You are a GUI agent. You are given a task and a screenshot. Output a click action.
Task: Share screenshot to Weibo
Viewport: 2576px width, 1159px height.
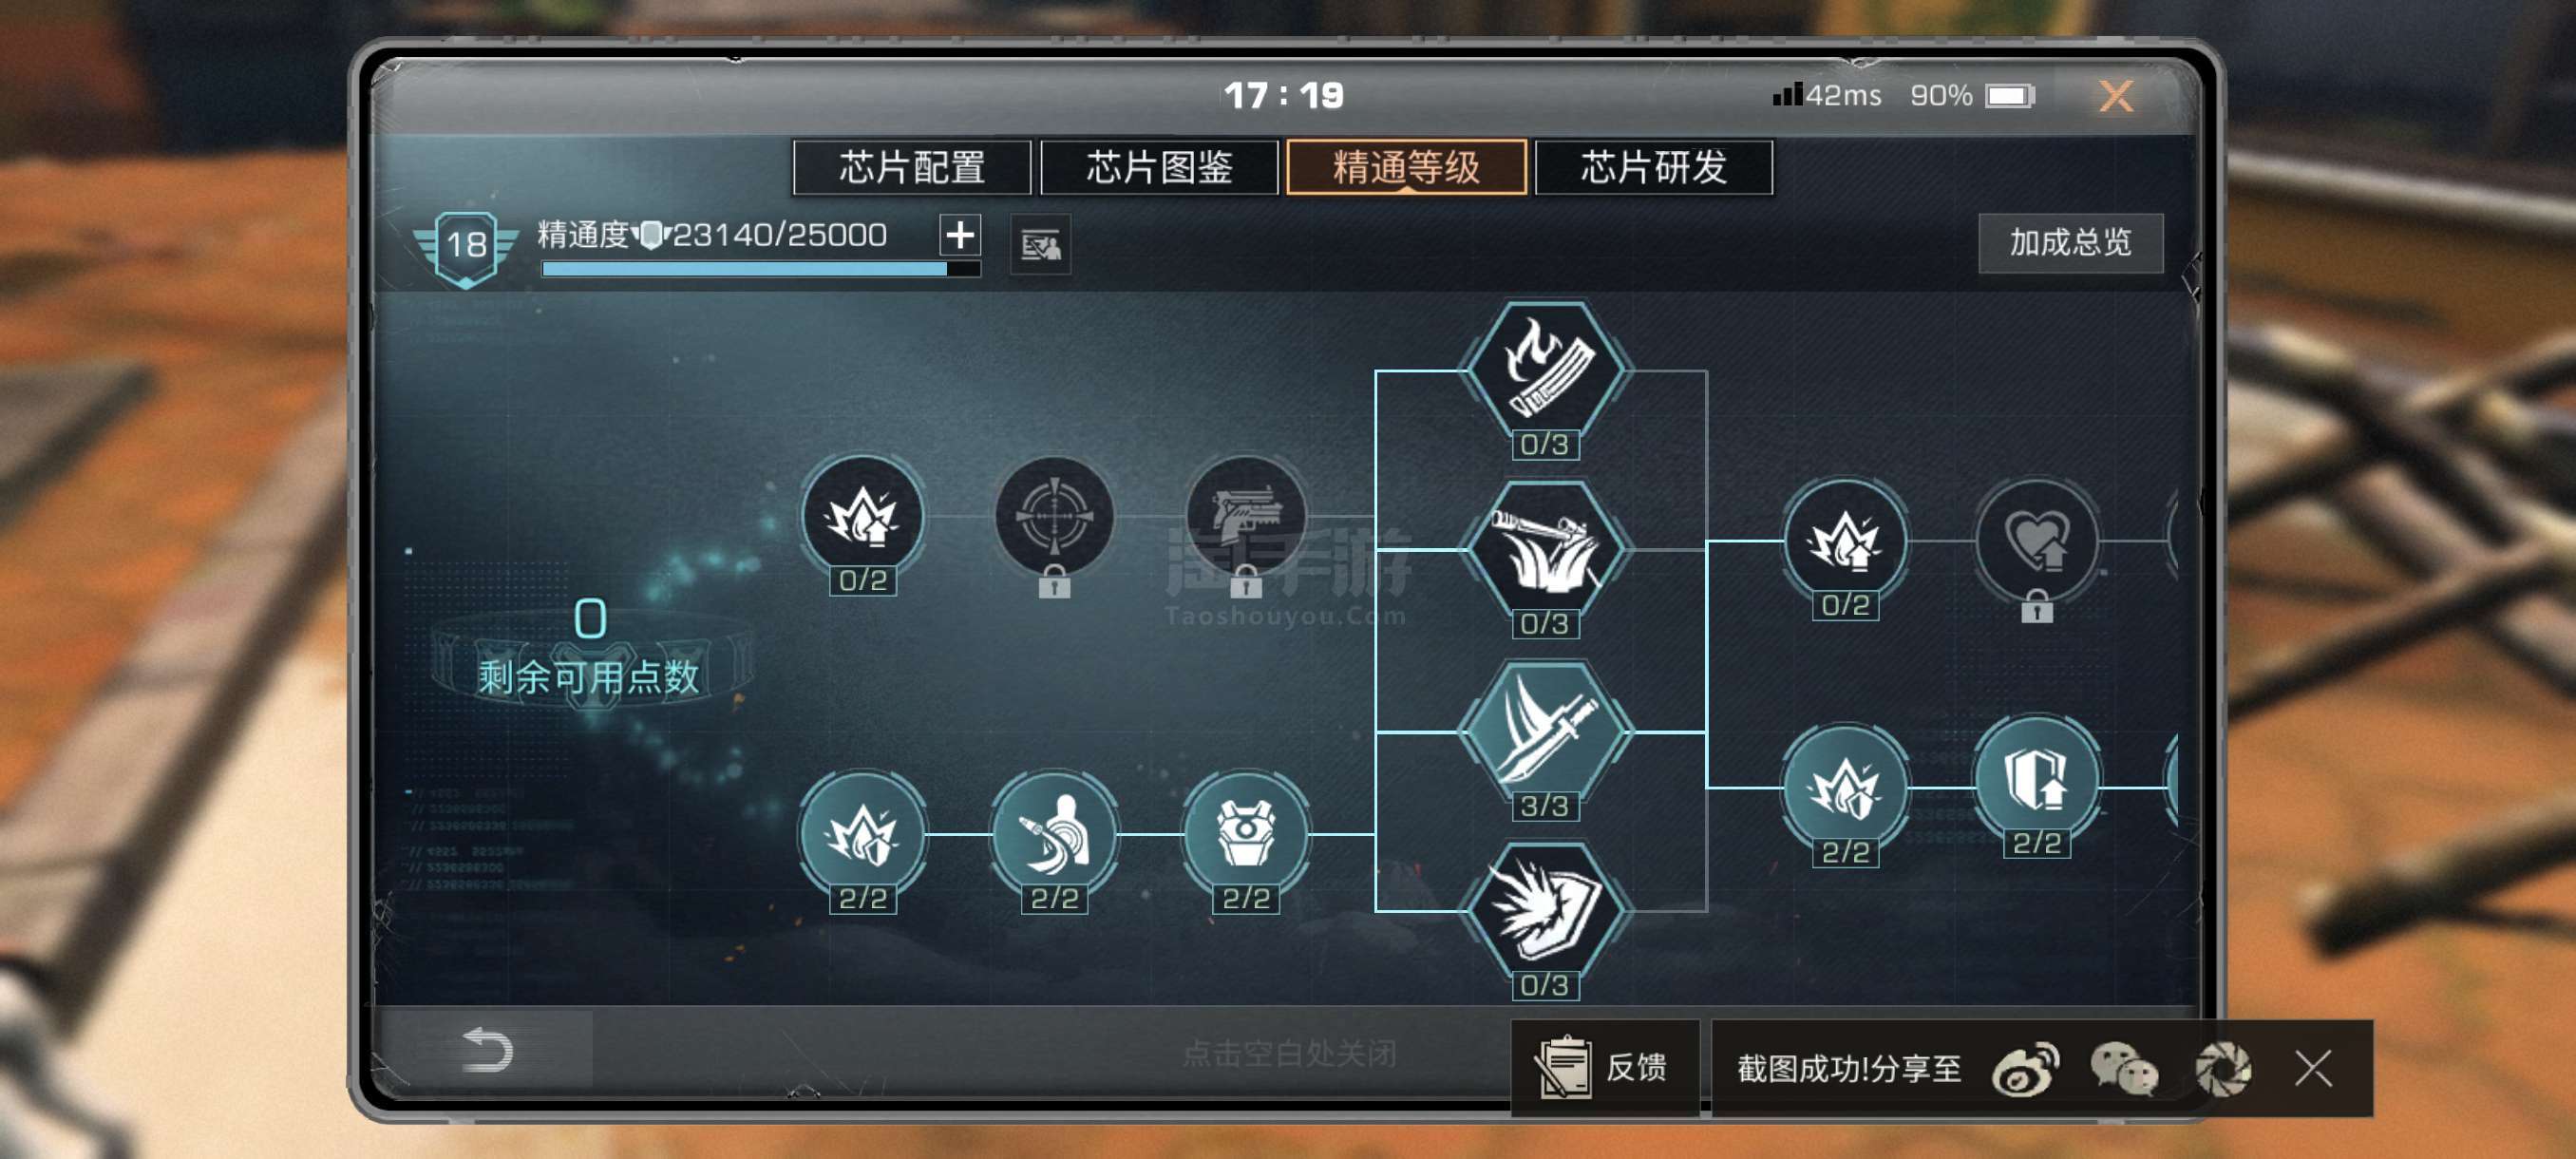2025,1068
